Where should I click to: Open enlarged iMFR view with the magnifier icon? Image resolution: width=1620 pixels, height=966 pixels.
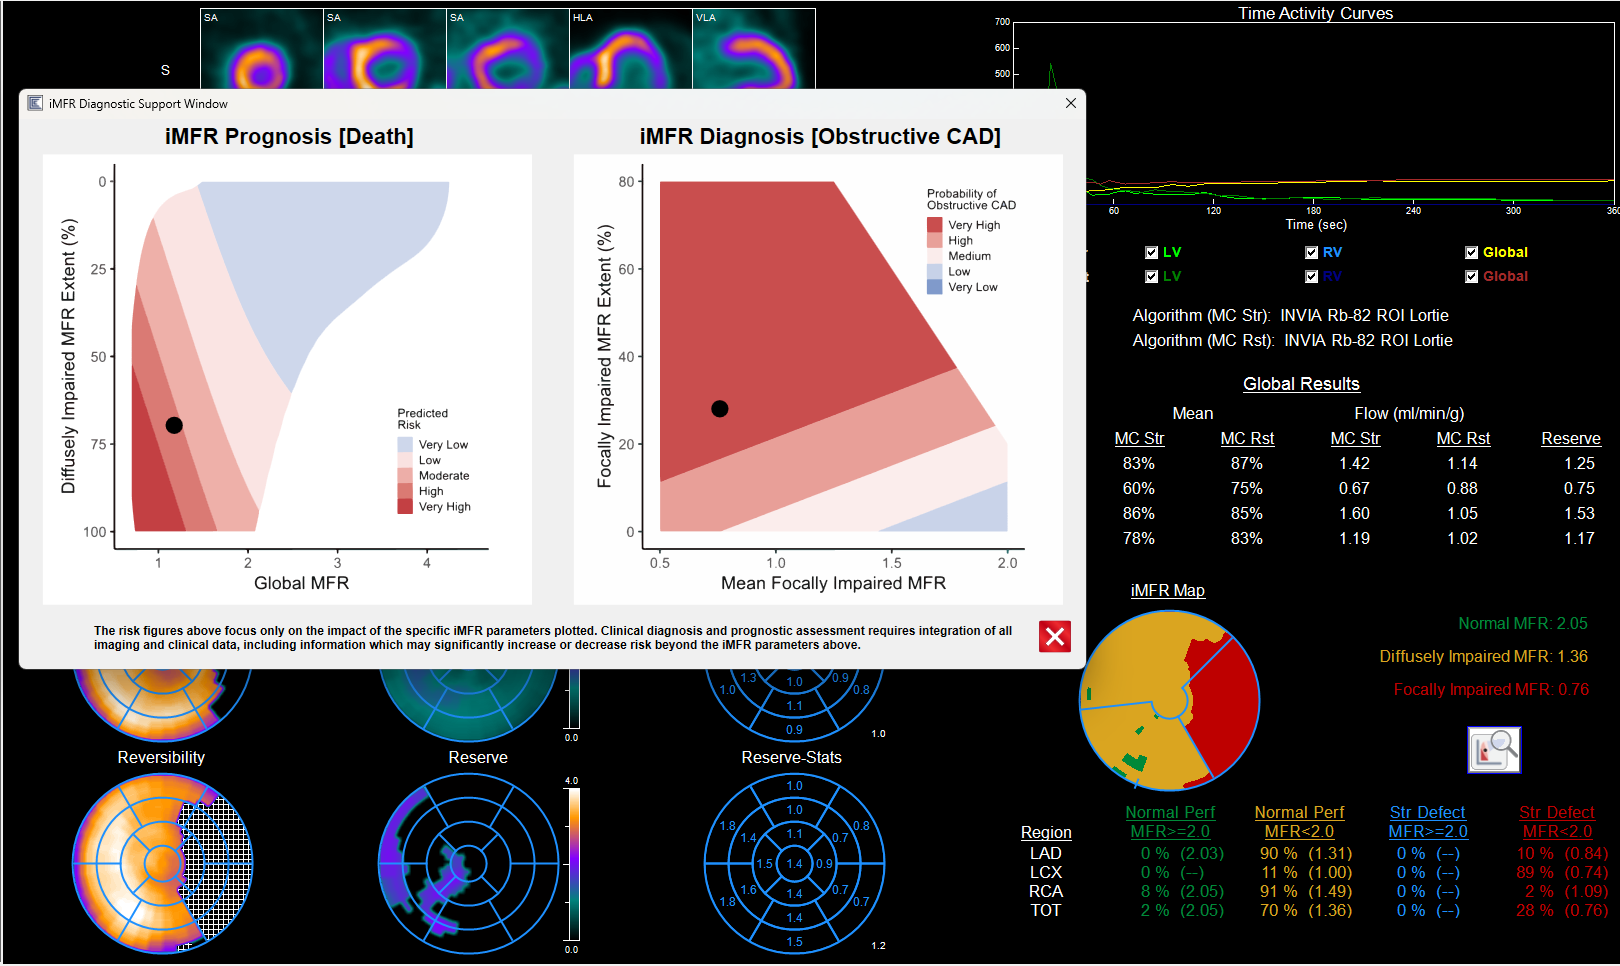coord(1494,750)
